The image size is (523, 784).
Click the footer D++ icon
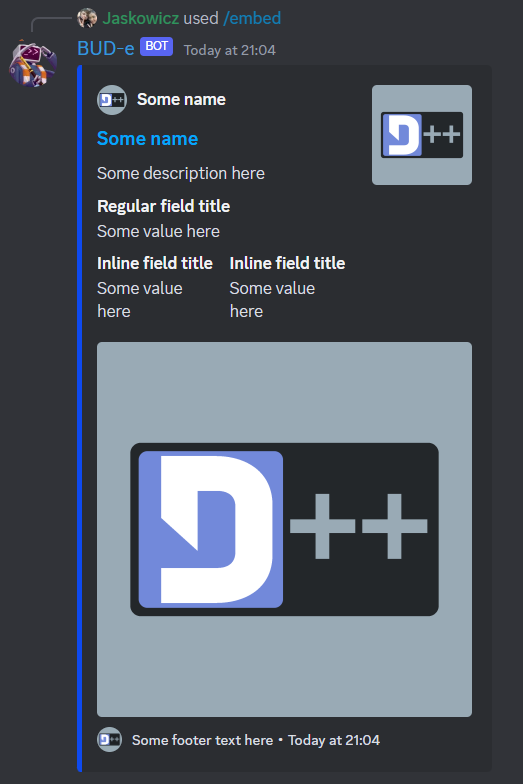click(x=110, y=740)
